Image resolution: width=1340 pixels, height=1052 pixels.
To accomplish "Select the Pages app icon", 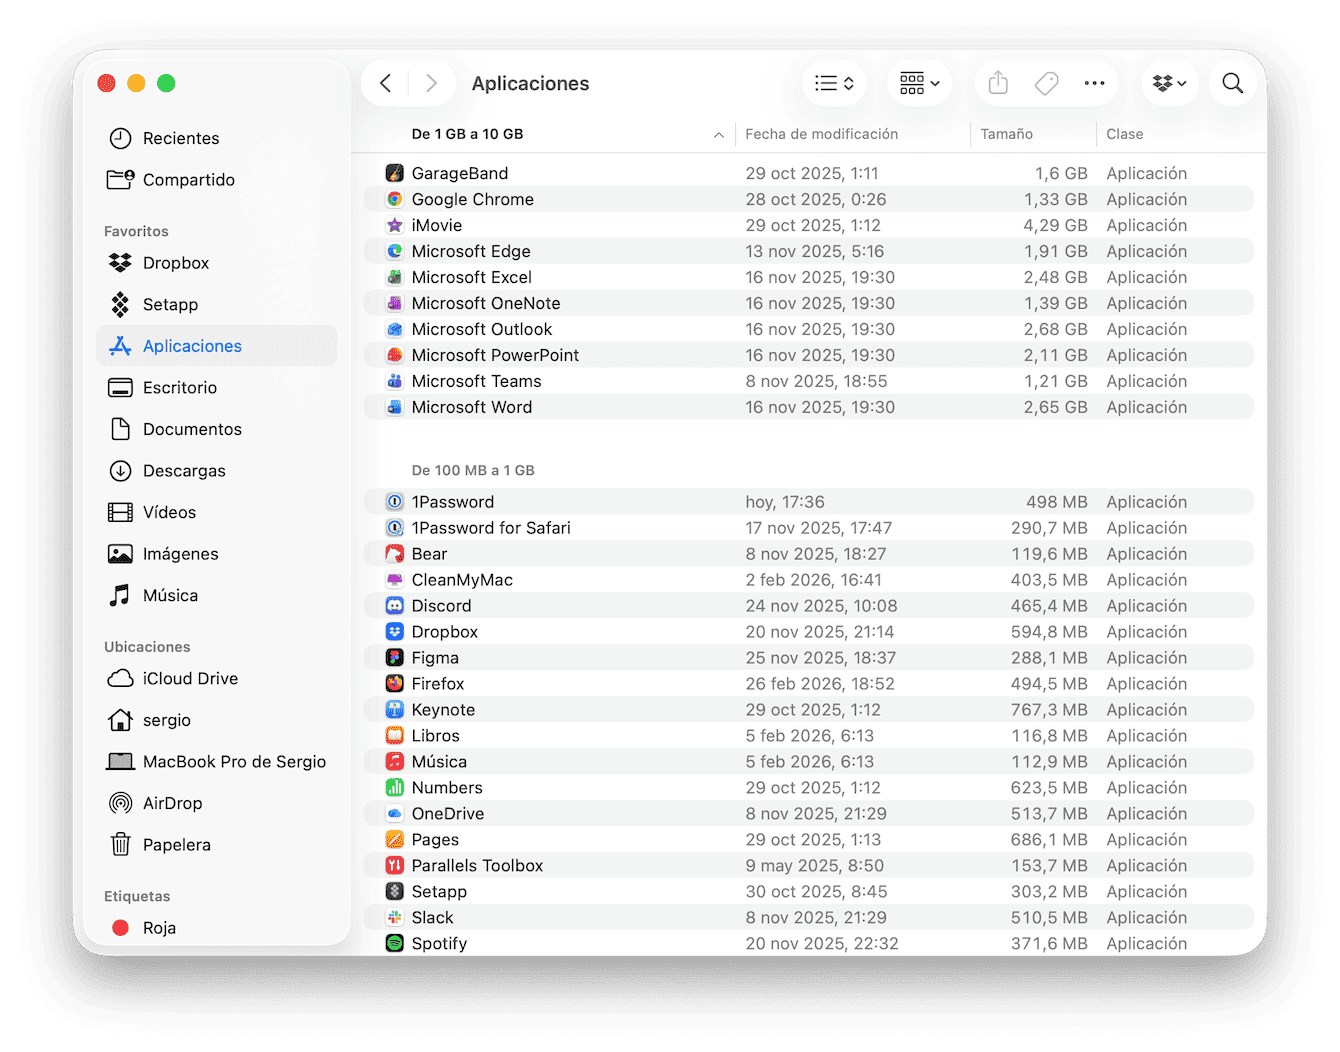I will click(395, 840).
